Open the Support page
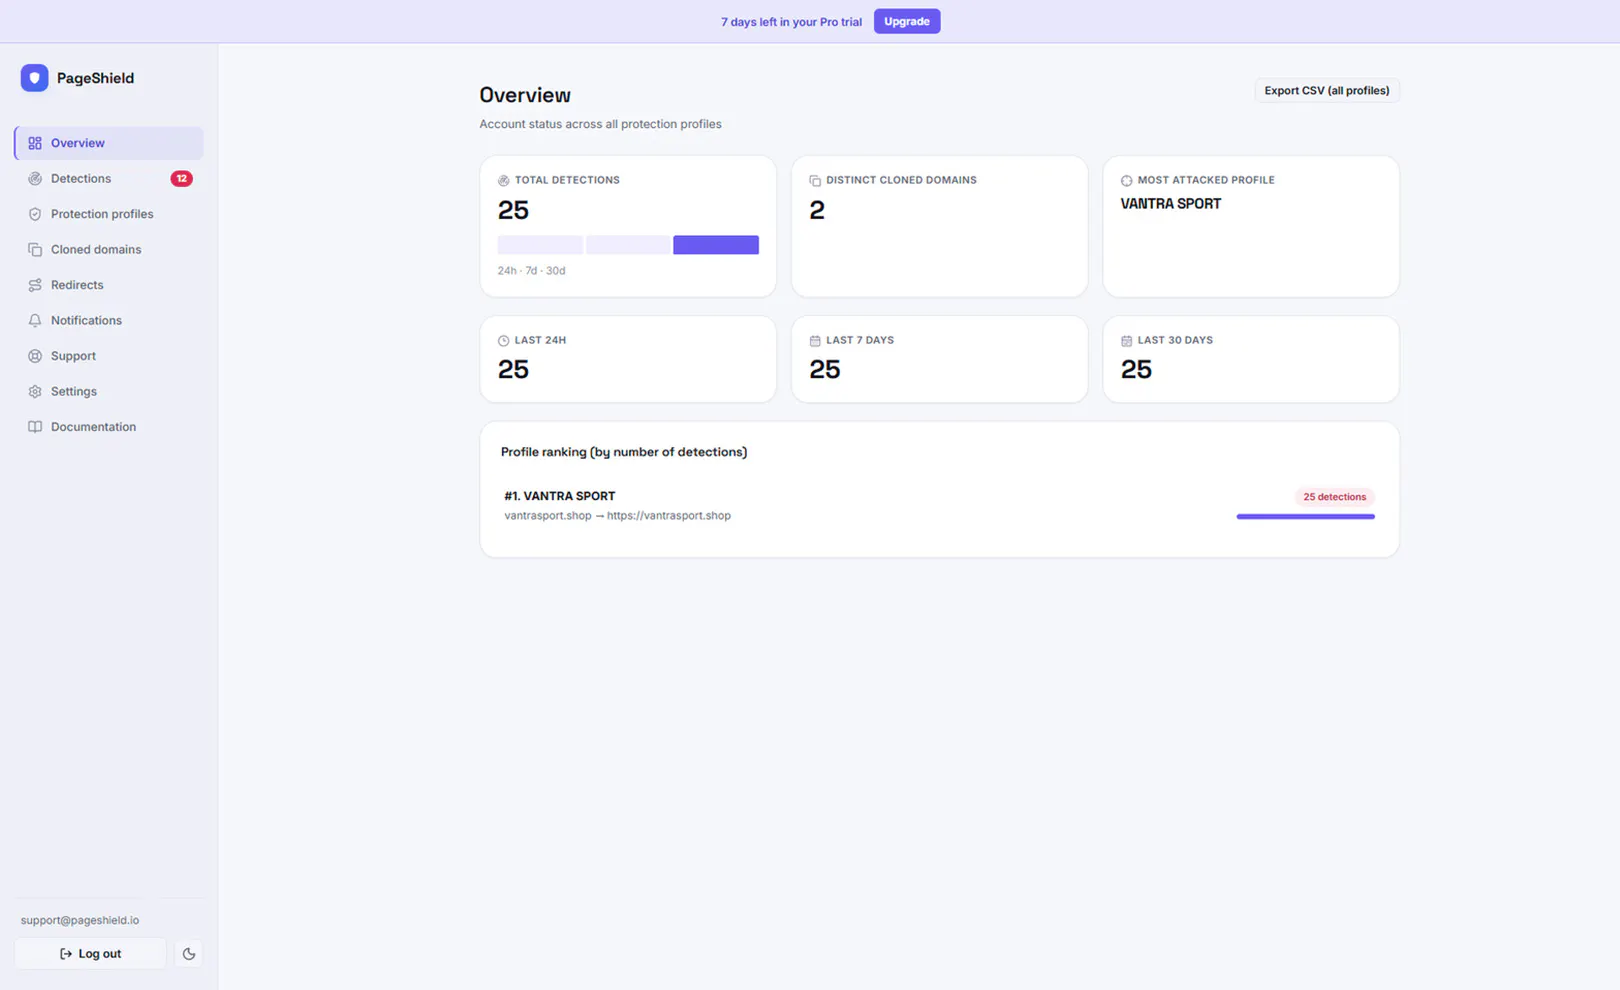Image resolution: width=1620 pixels, height=990 pixels. click(x=109, y=356)
